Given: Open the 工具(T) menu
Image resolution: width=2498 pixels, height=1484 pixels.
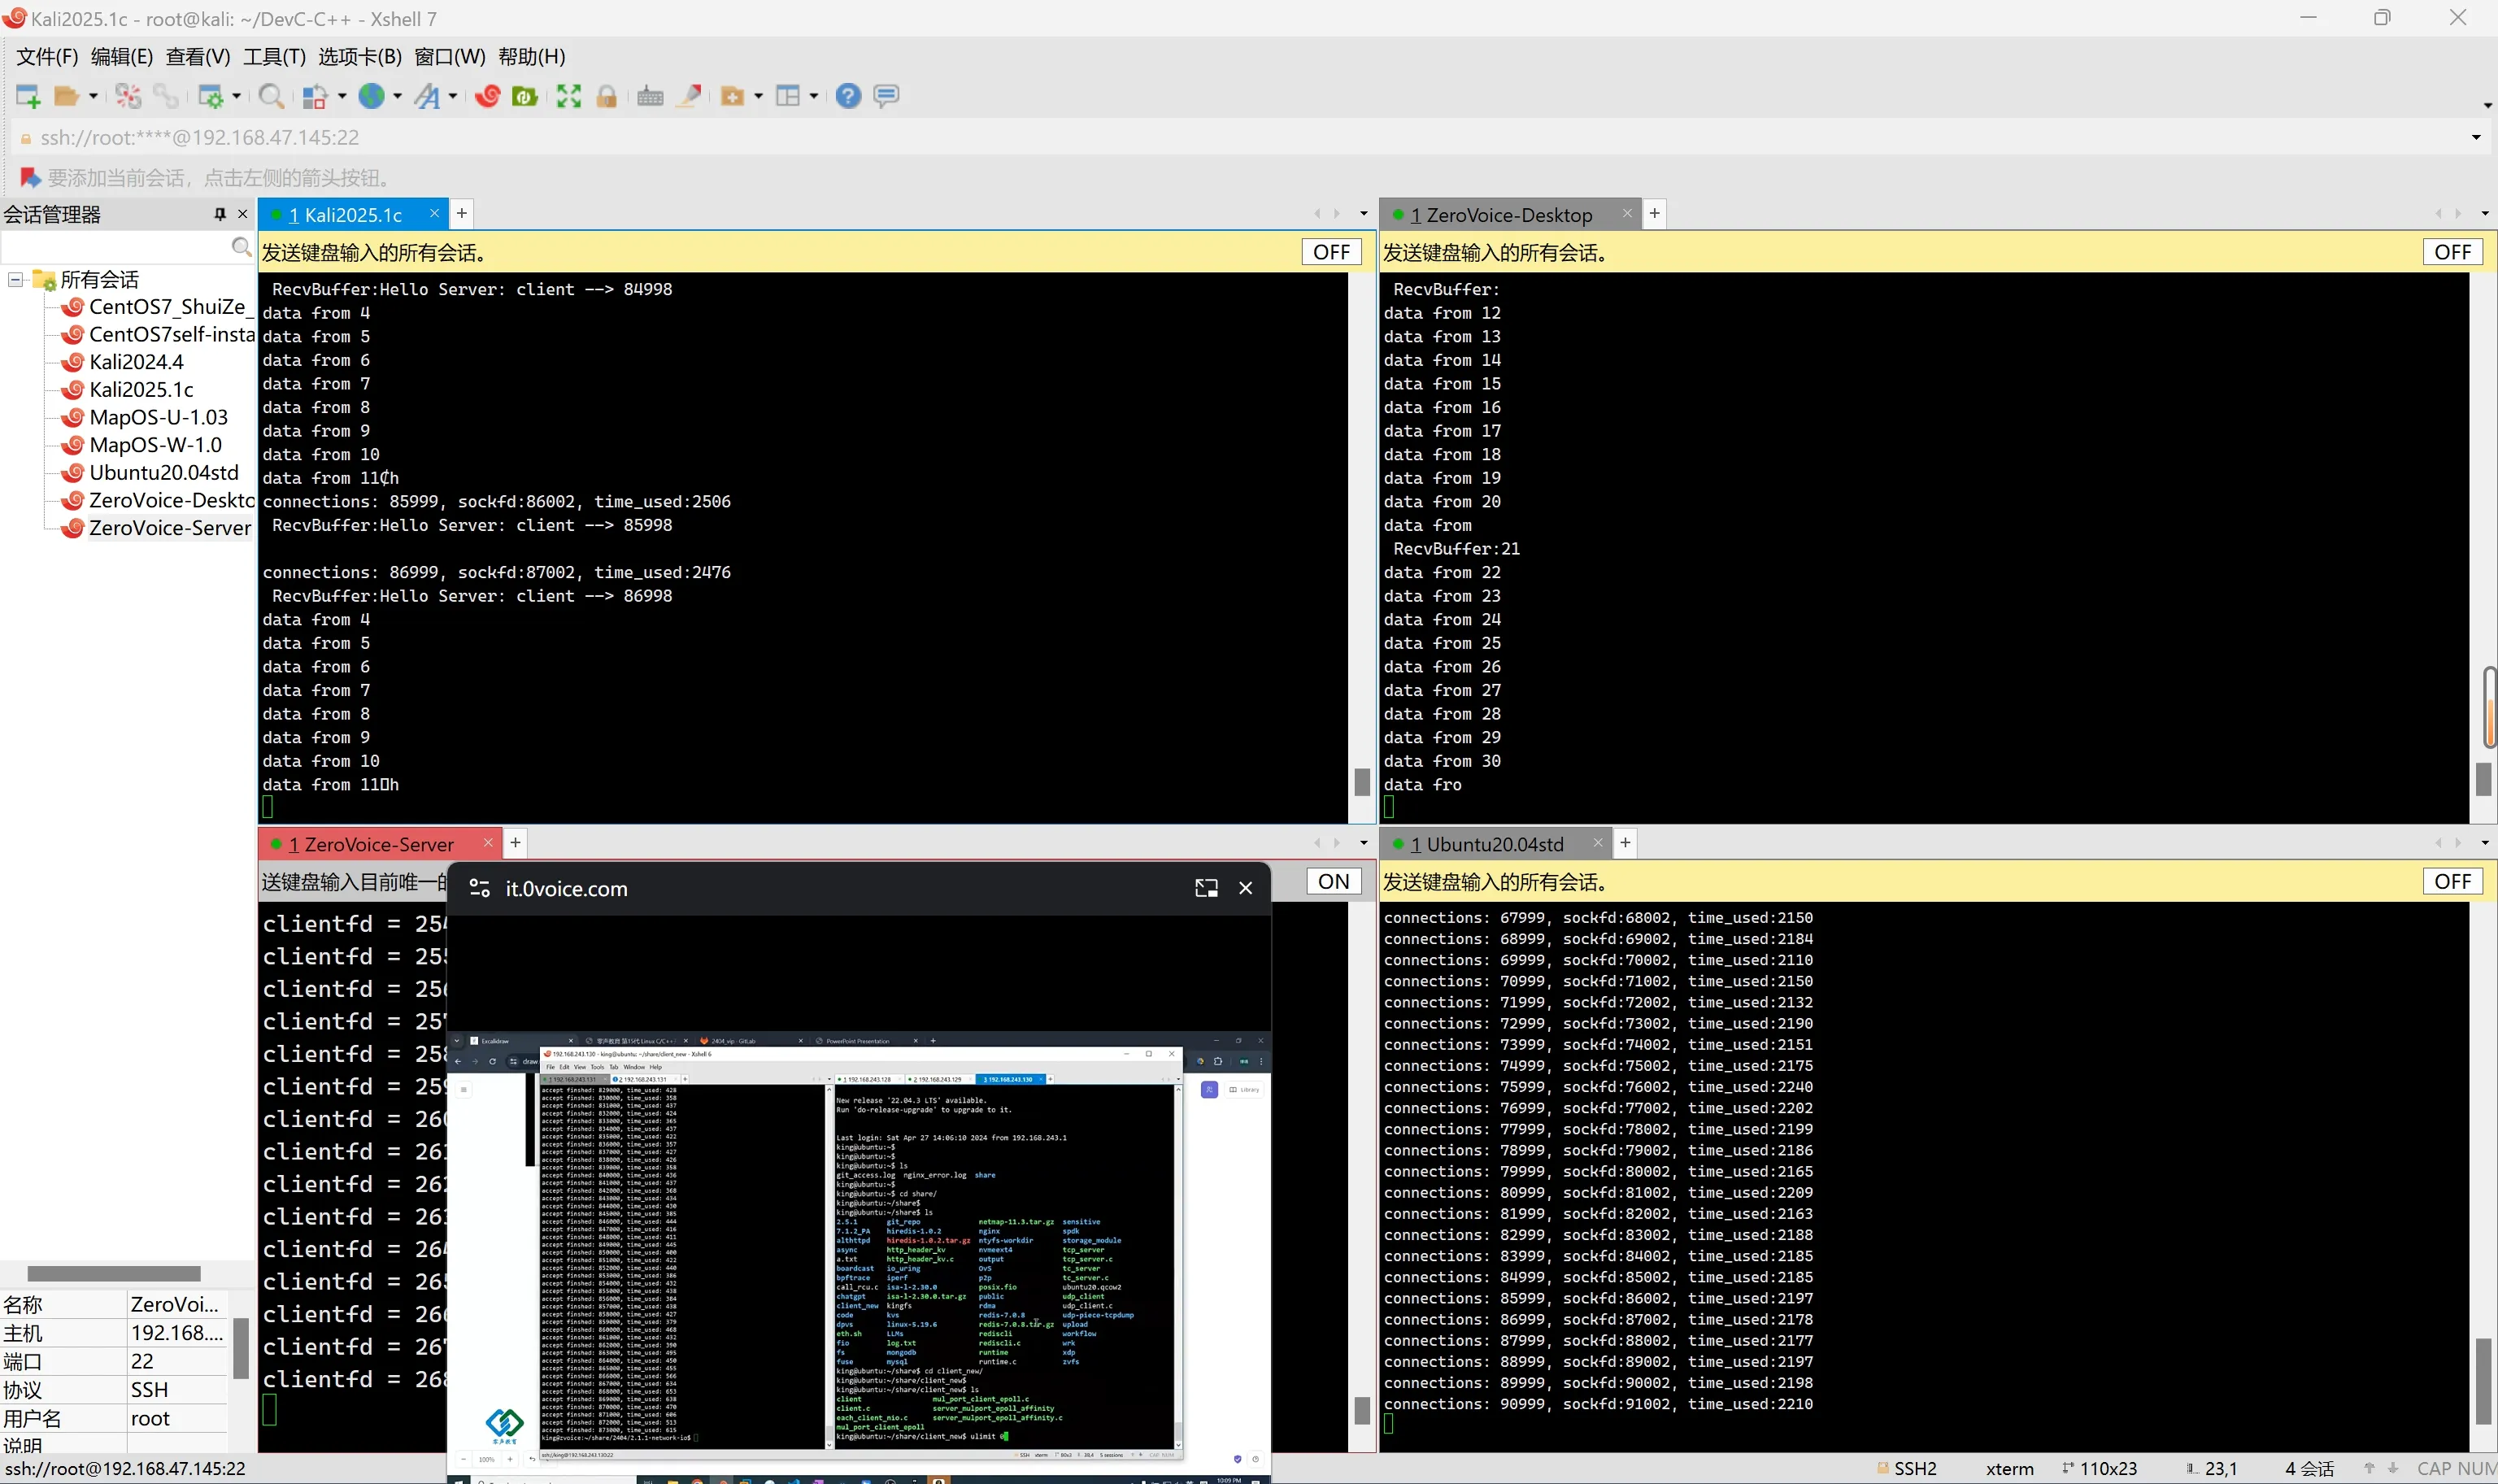Looking at the screenshot, I should tap(274, 57).
